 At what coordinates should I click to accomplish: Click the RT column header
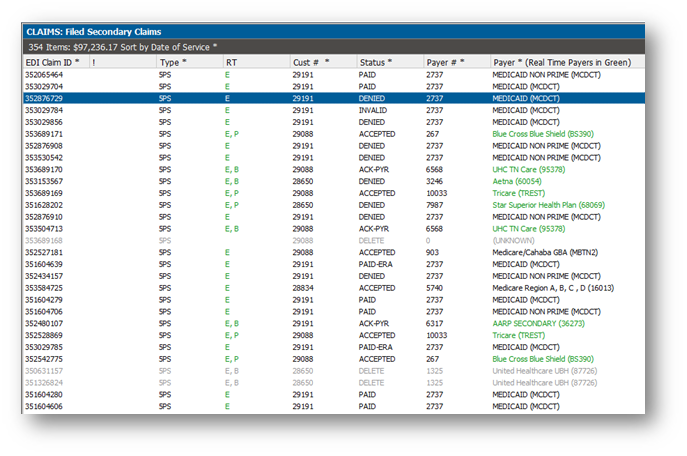[x=231, y=62]
